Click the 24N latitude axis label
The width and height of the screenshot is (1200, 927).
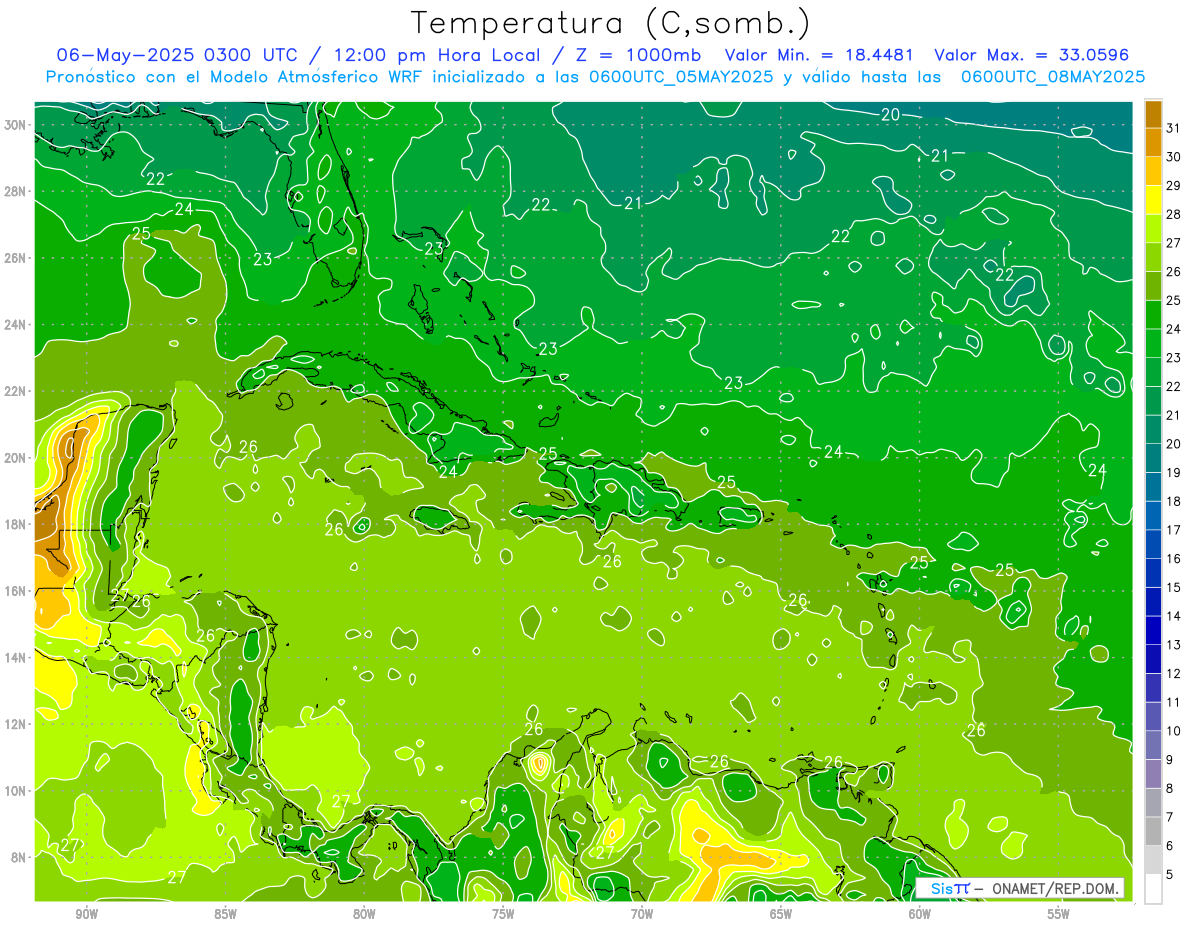pyautogui.click(x=15, y=325)
